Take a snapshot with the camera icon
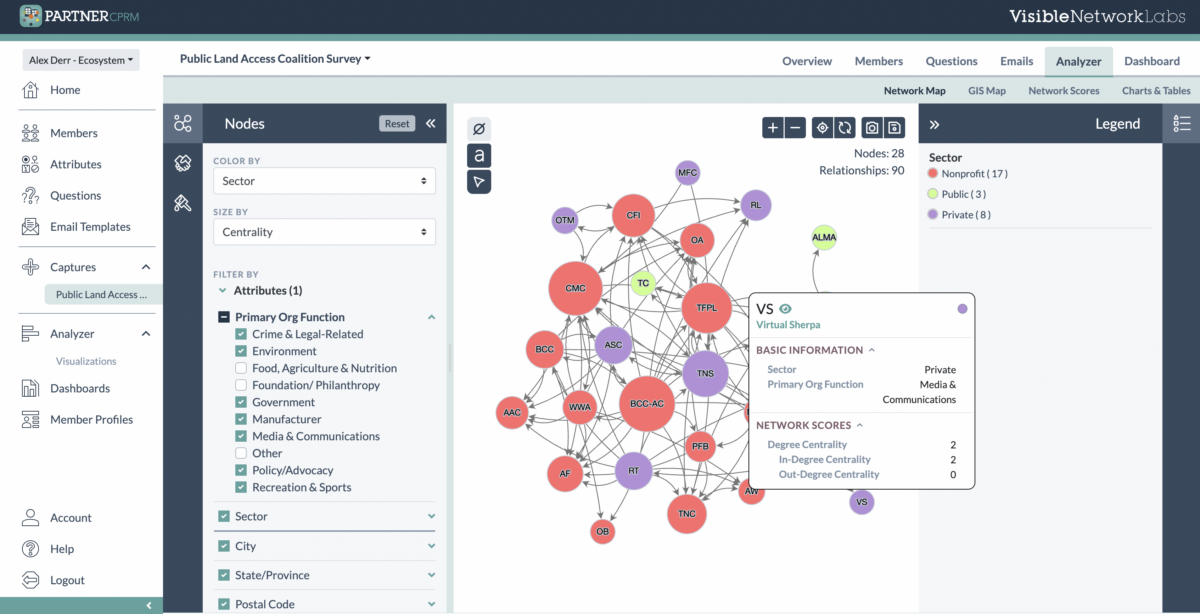 (x=873, y=127)
